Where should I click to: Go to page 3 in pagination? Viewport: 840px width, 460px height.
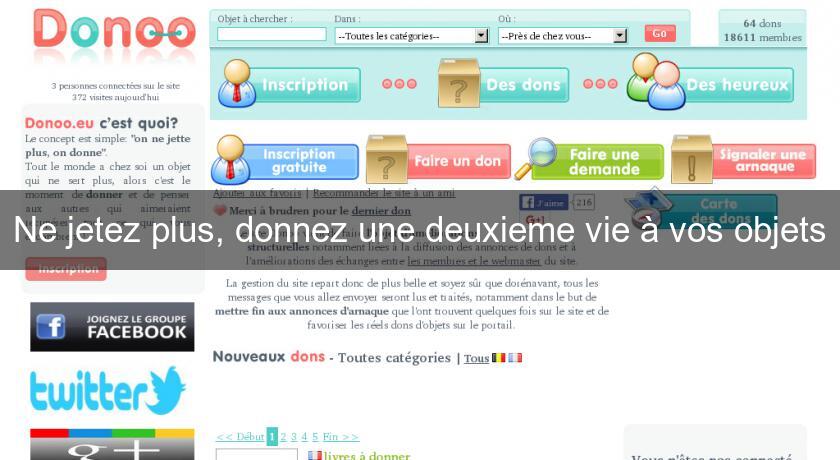(x=294, y=437)
